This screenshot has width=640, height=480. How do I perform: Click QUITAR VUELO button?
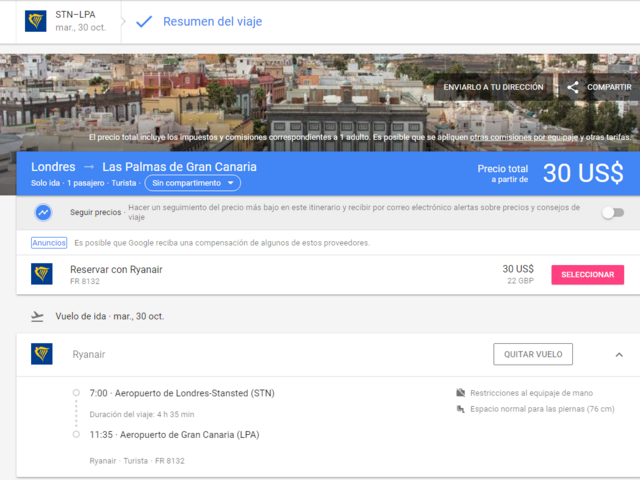point(533,354)
